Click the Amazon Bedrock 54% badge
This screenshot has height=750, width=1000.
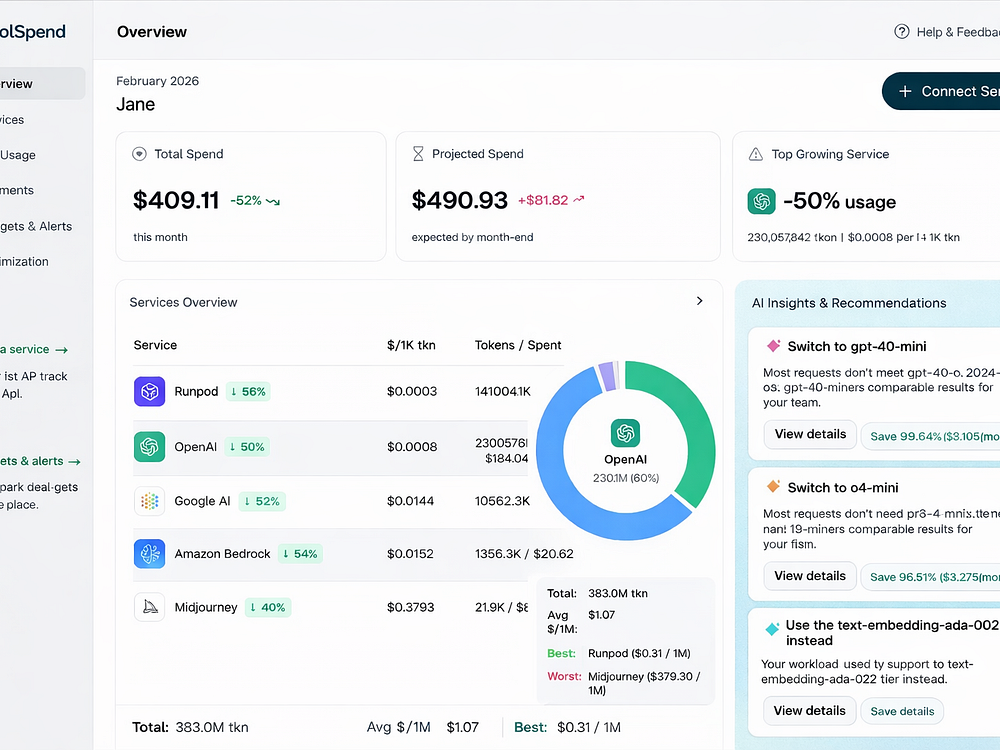tap(300, 554)
